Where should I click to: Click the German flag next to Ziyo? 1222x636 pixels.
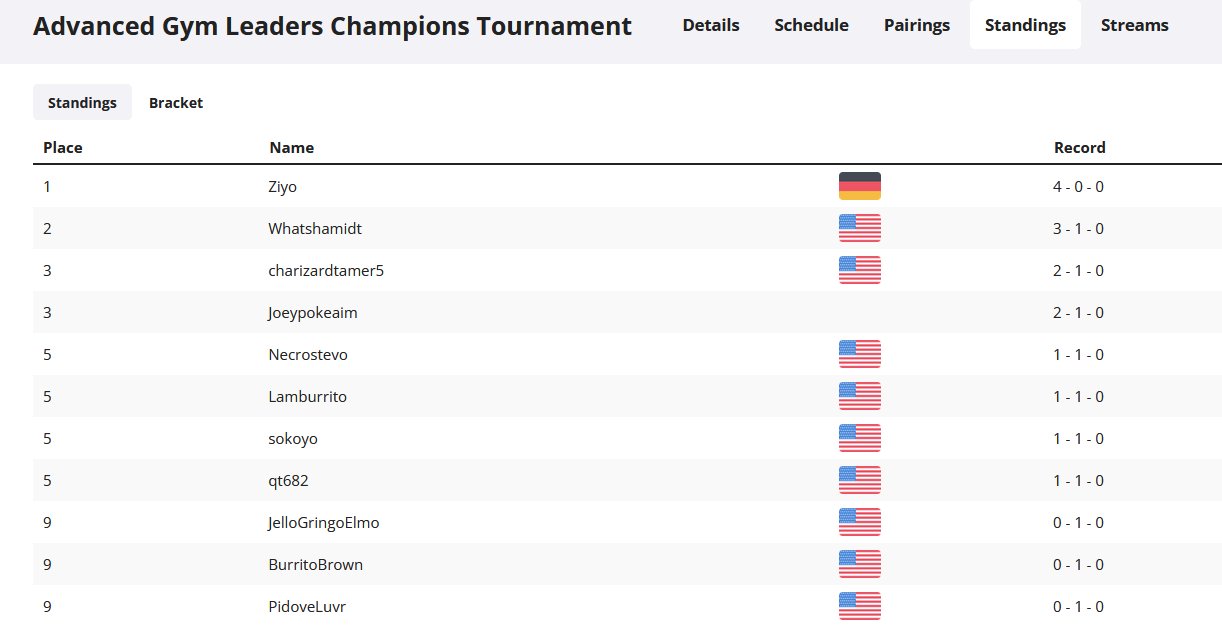click(859, 186)
